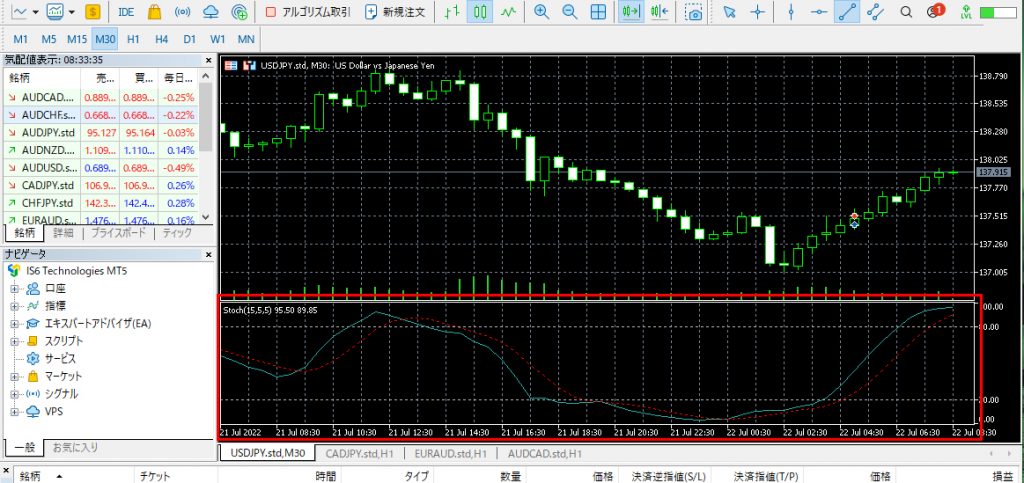Click the zoom in magnifier icon

[x=541, y=12]
